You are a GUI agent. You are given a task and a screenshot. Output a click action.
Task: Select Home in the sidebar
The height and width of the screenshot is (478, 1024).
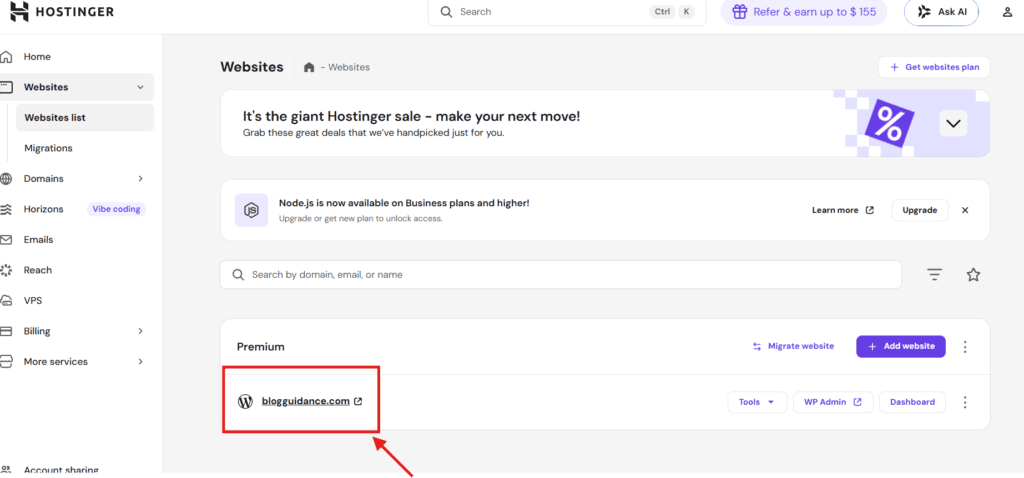37,57
